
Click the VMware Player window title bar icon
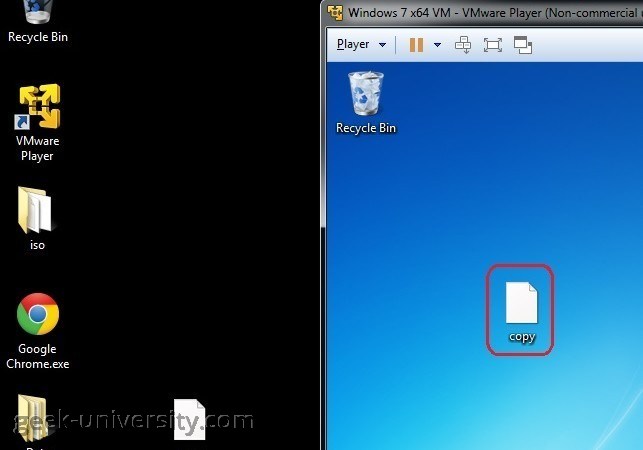pyautogui.click(x=335, y=13)
